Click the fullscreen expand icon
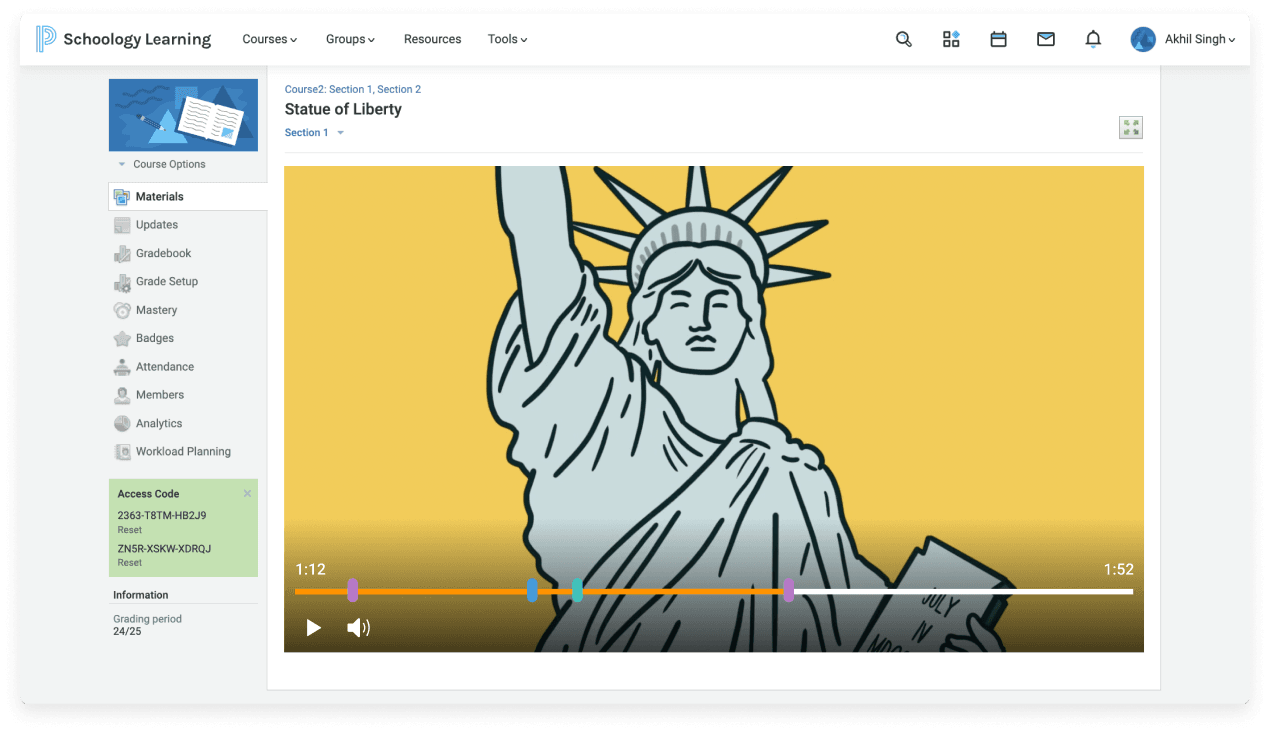The width and height of the screenshot is (1270, 734). click(1130, 127)
